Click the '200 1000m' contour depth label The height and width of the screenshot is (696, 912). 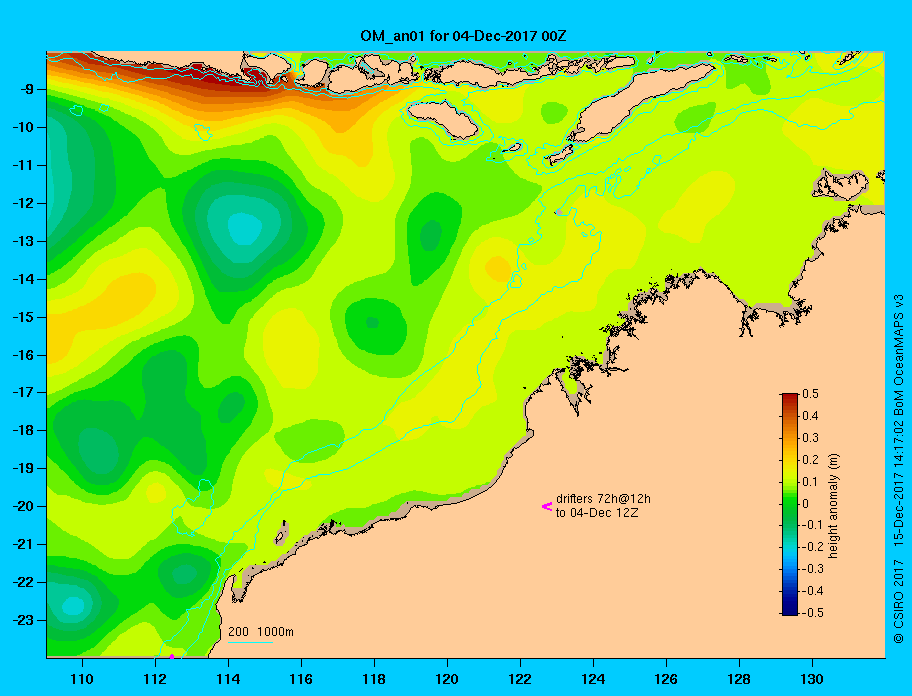tap(261, 632)
